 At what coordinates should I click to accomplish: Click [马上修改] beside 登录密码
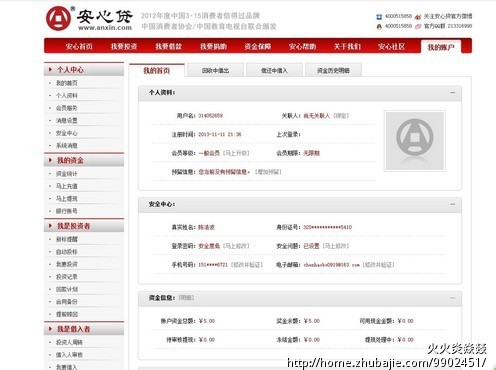(x=236, y=246)
